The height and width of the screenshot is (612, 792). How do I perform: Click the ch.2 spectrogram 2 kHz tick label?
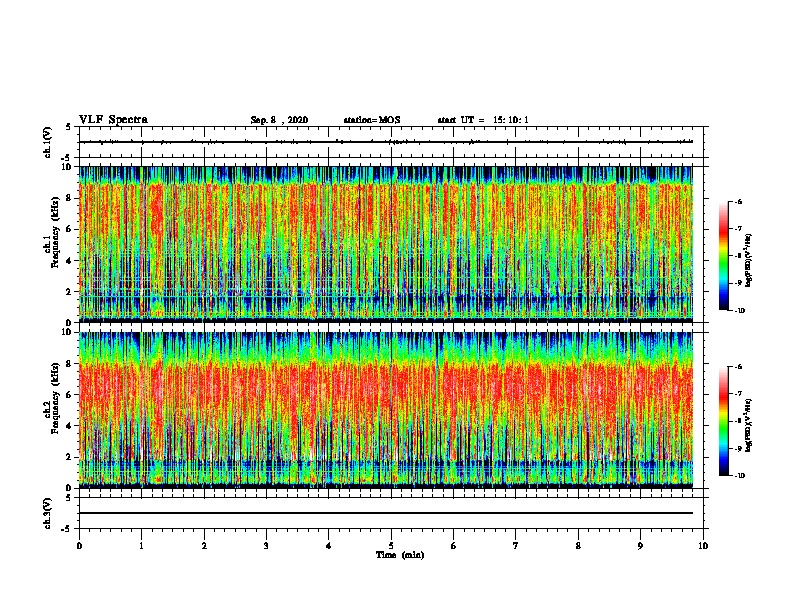coord(69,457)
